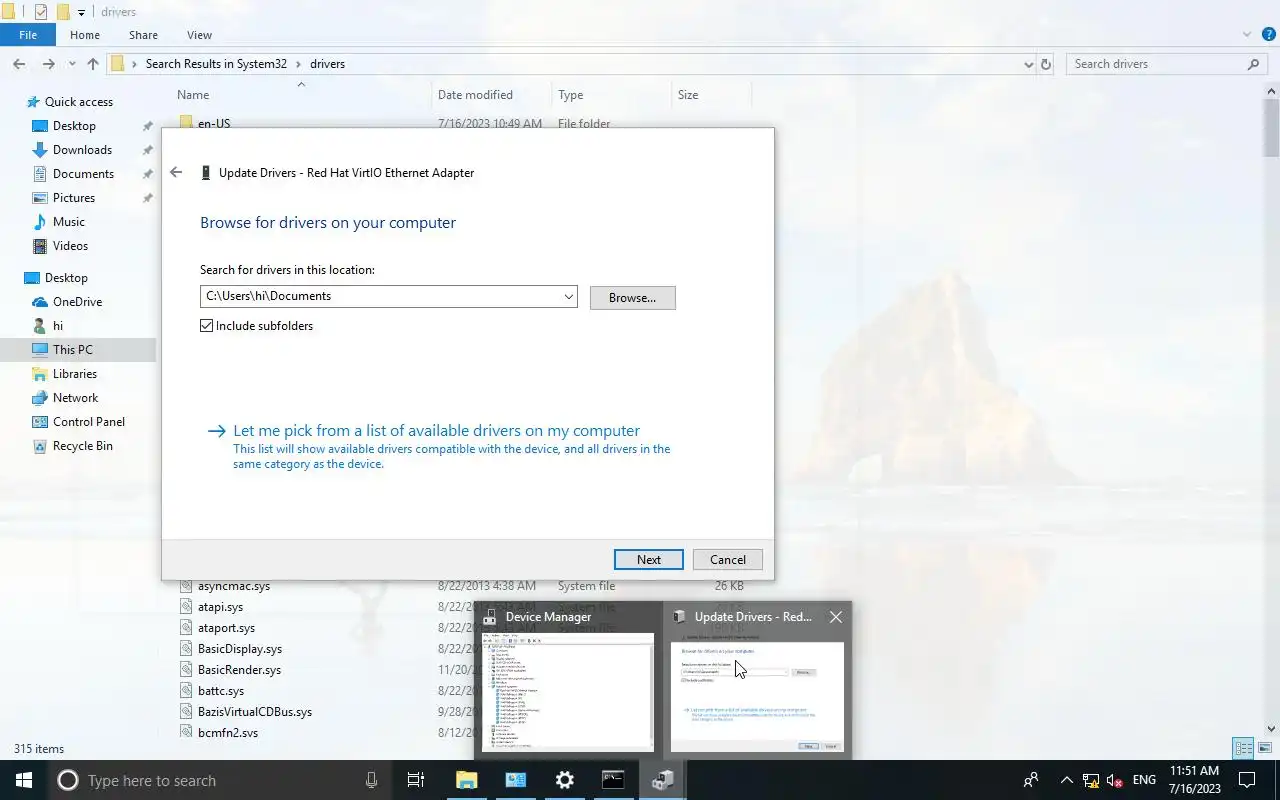Close the Update Drivers taskbar preview
The image size is (1280, 800).
(836, 617)
